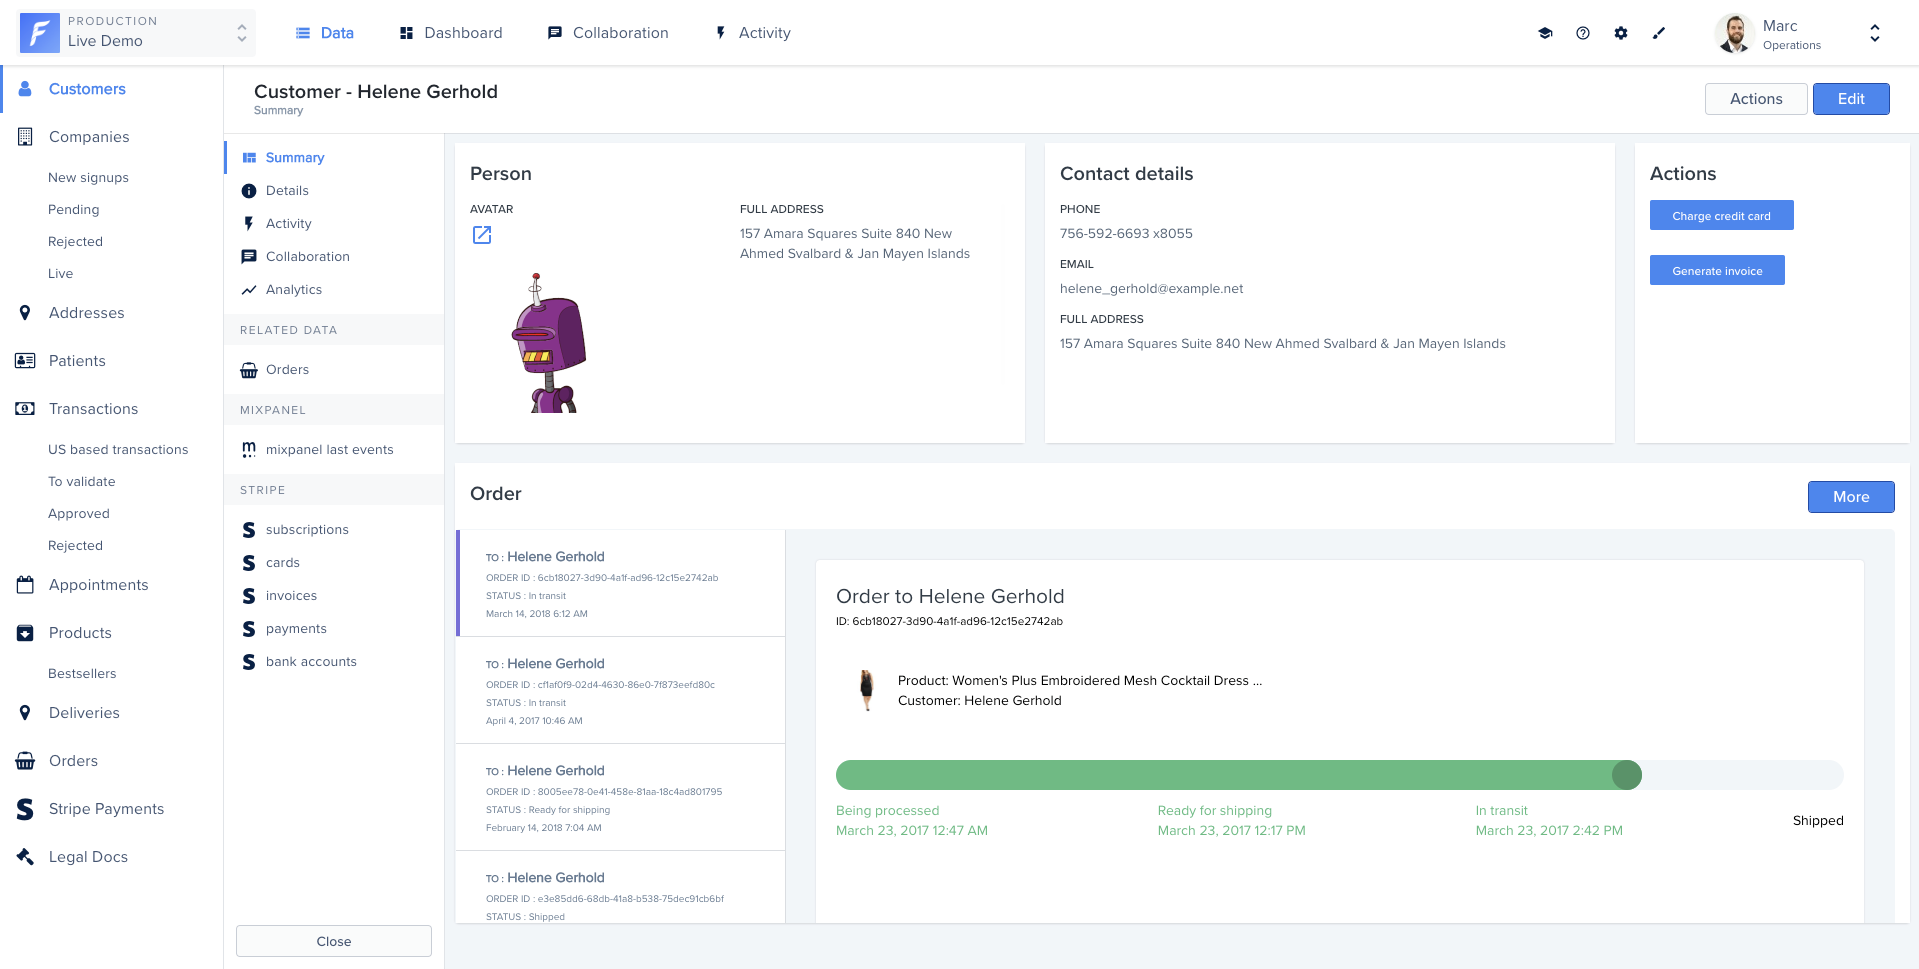
Task: Click the mixpanel logo icon
Action: [x=249, y=450]
